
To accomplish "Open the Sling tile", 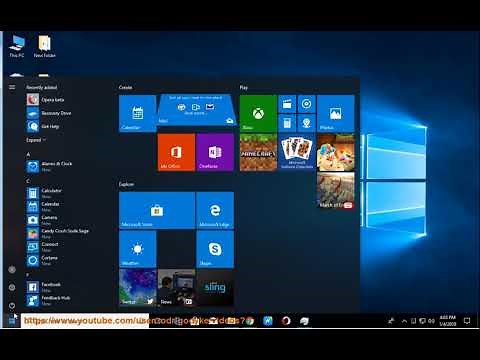I will (x=215, y=288).
